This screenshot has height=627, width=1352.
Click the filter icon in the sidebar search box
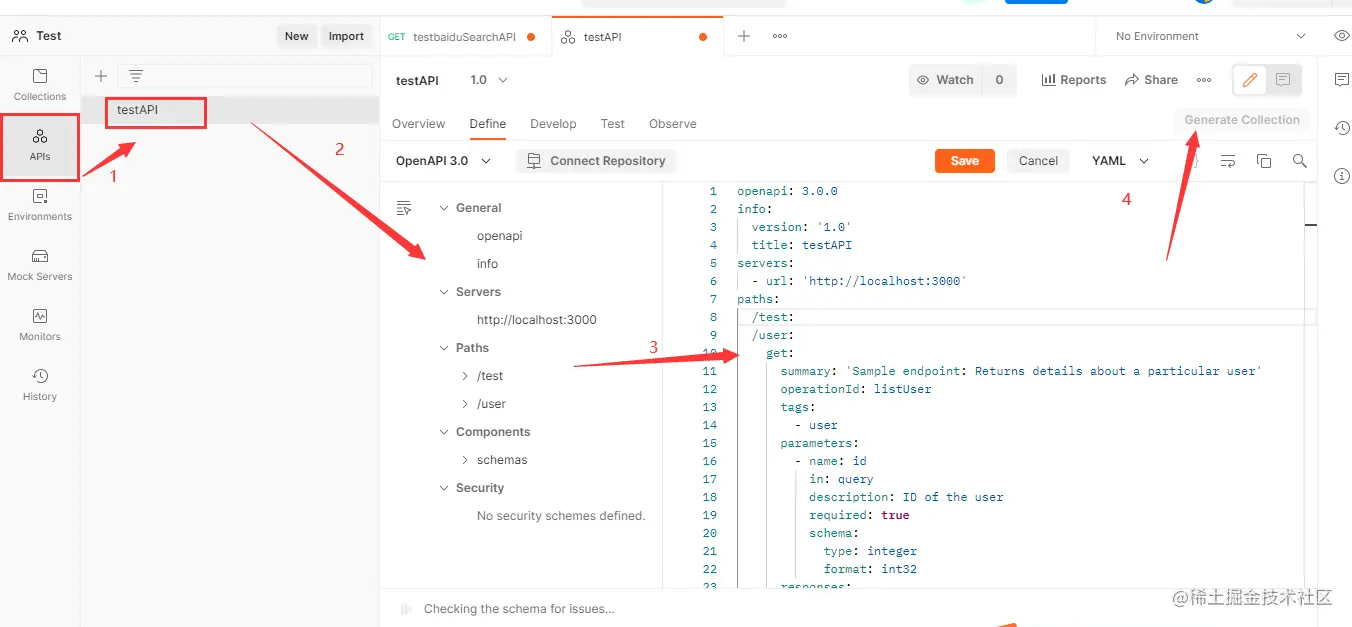click(x=136, y=76)
